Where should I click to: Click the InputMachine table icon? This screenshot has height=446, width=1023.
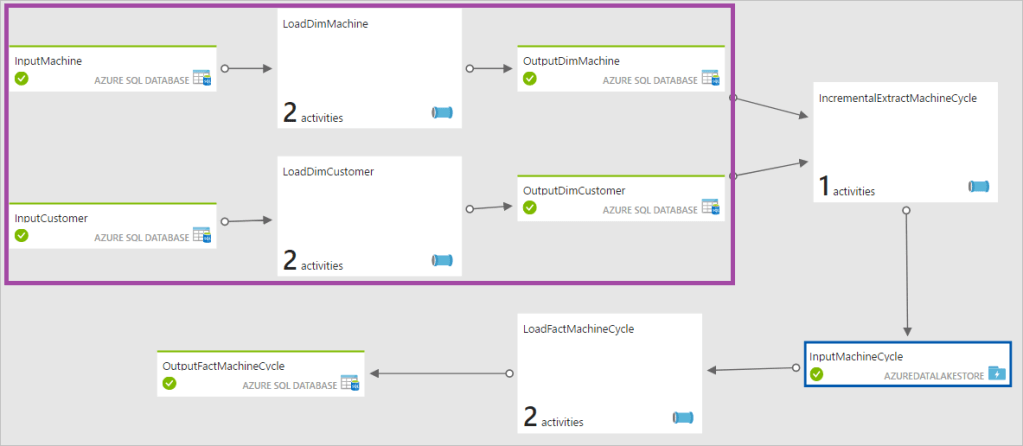(201, 79)
